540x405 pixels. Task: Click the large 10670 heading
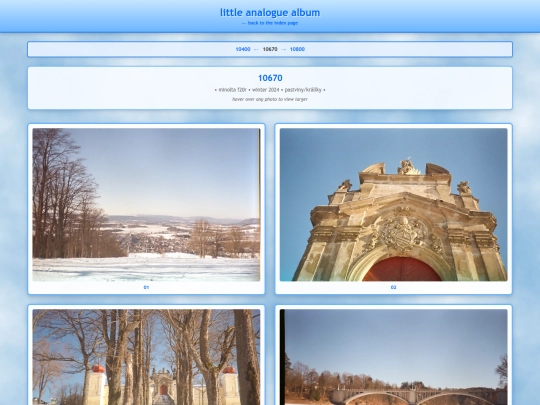coord(270,78)
